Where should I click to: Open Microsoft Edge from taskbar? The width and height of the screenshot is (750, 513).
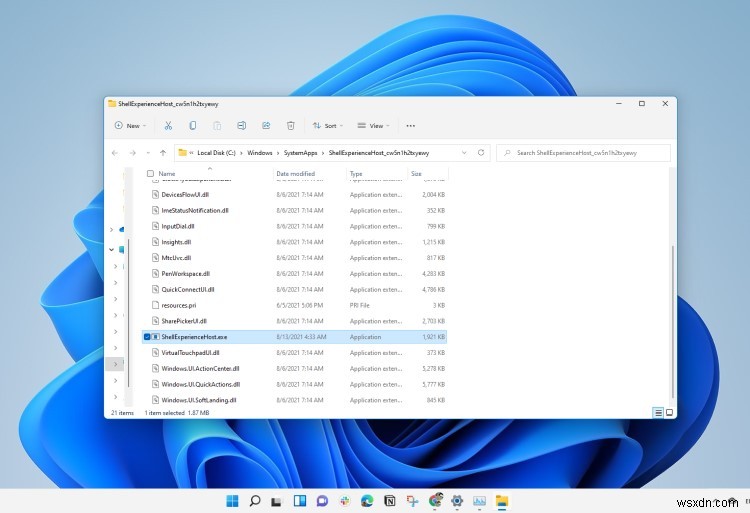[367, 501]
